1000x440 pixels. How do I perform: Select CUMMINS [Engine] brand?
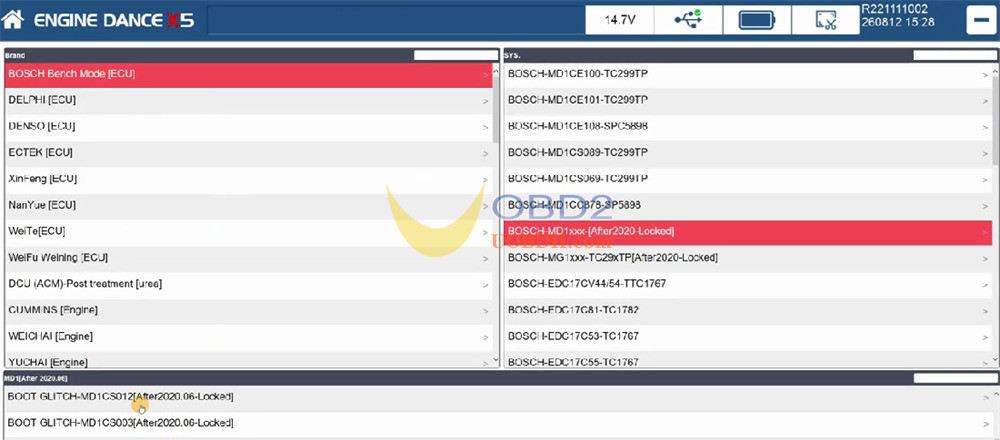click(x=249, y=310)
